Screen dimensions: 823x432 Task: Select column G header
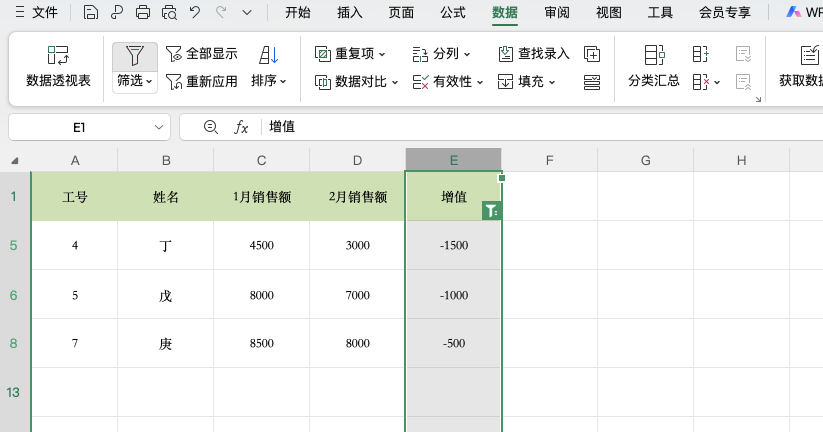(x=646, y=160)
